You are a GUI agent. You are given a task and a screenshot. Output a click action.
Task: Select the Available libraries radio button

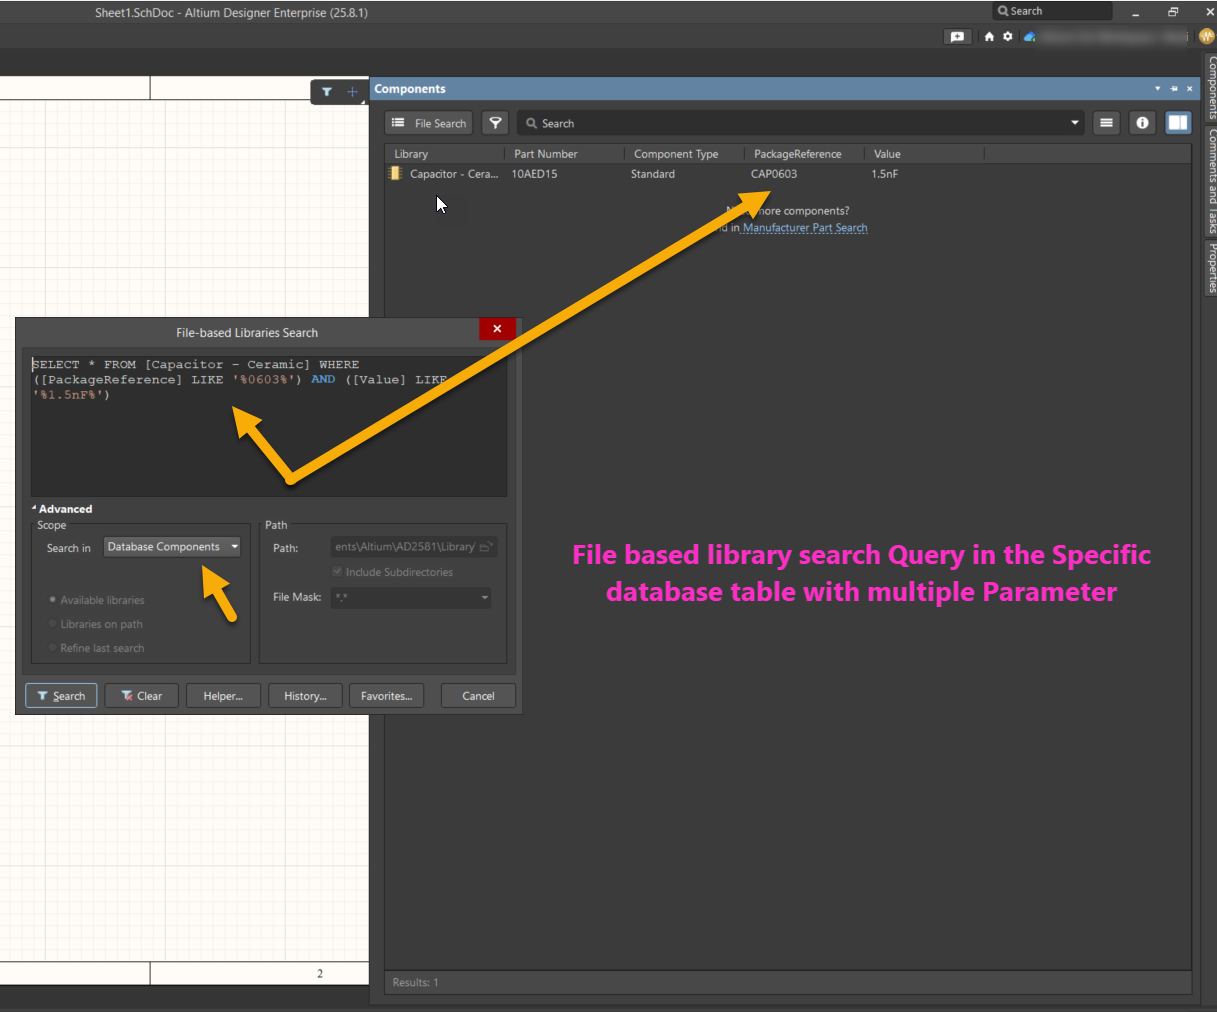tap(53, 600)
